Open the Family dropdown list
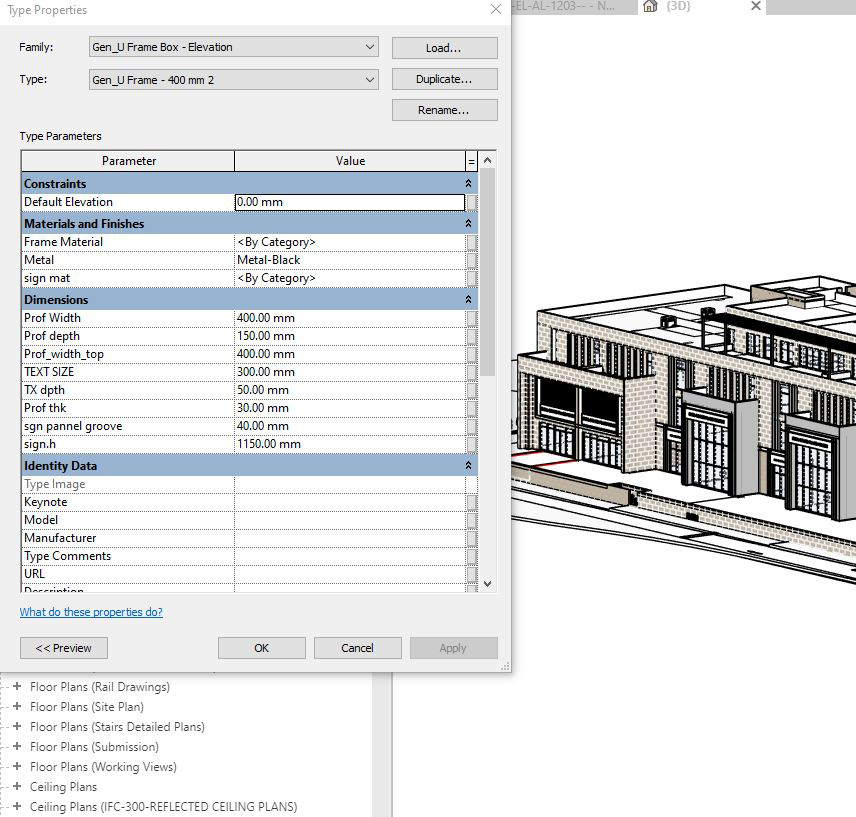The height and width of the screenshot is (817, 856). coord(370,47)
